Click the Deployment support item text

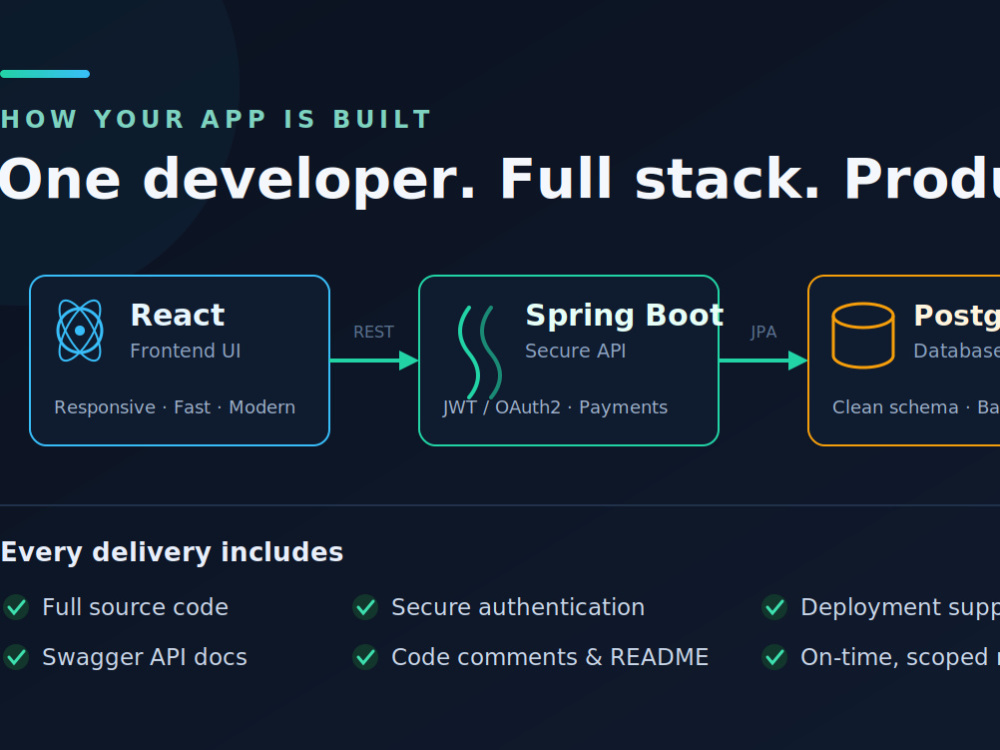click(x=900, y=608)
